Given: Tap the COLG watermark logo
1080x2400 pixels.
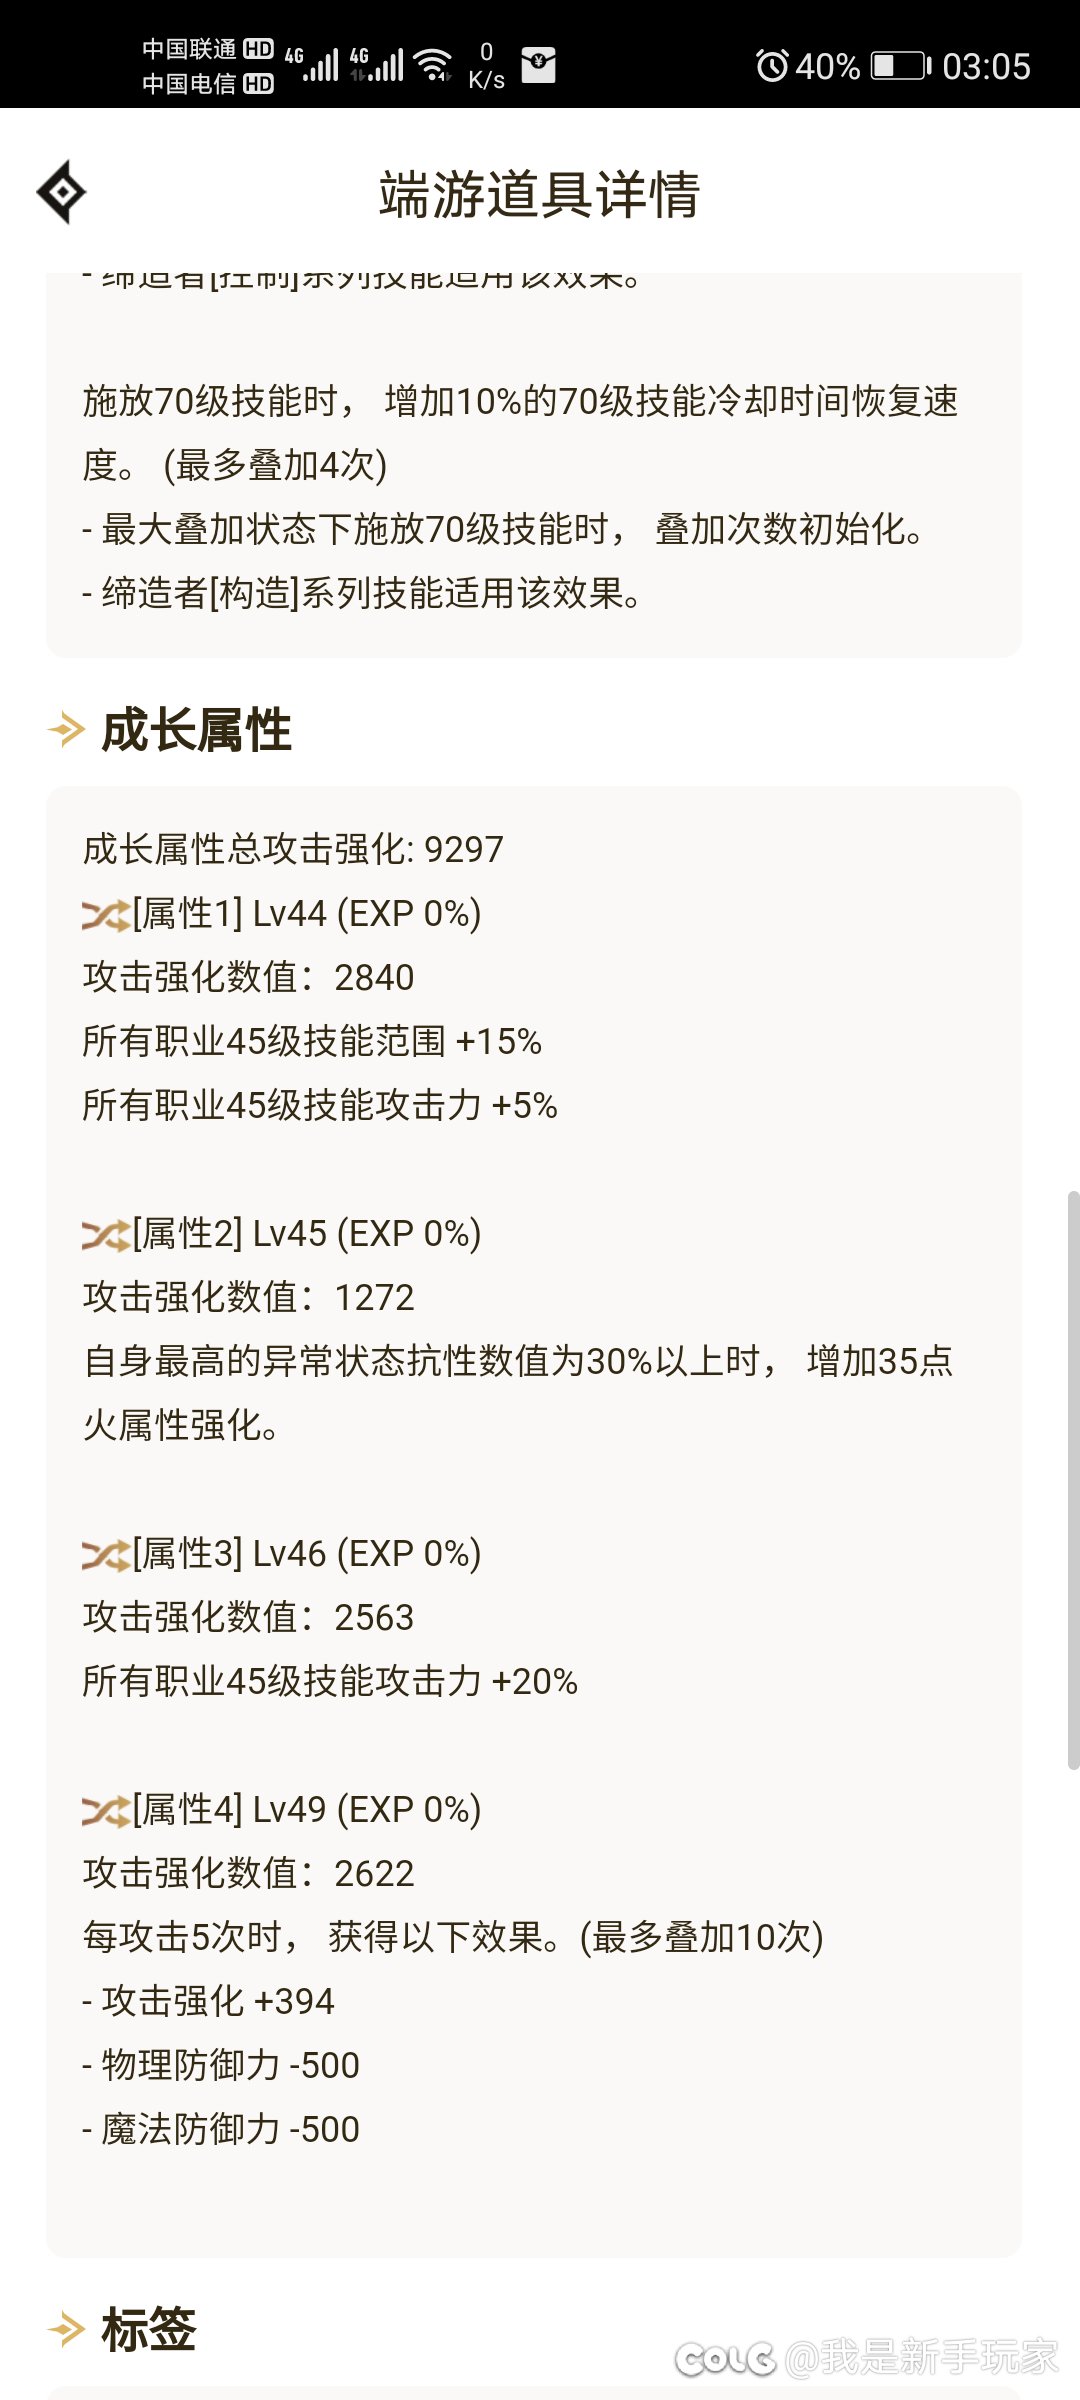Looking at the screenshot, I should point(726,2359).
